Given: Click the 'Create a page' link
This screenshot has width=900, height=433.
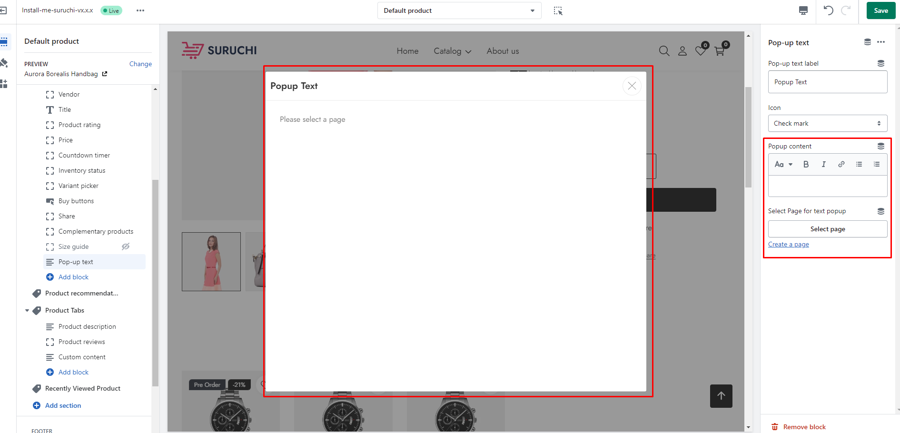Looking at the screenshot, I should (788, 245).
